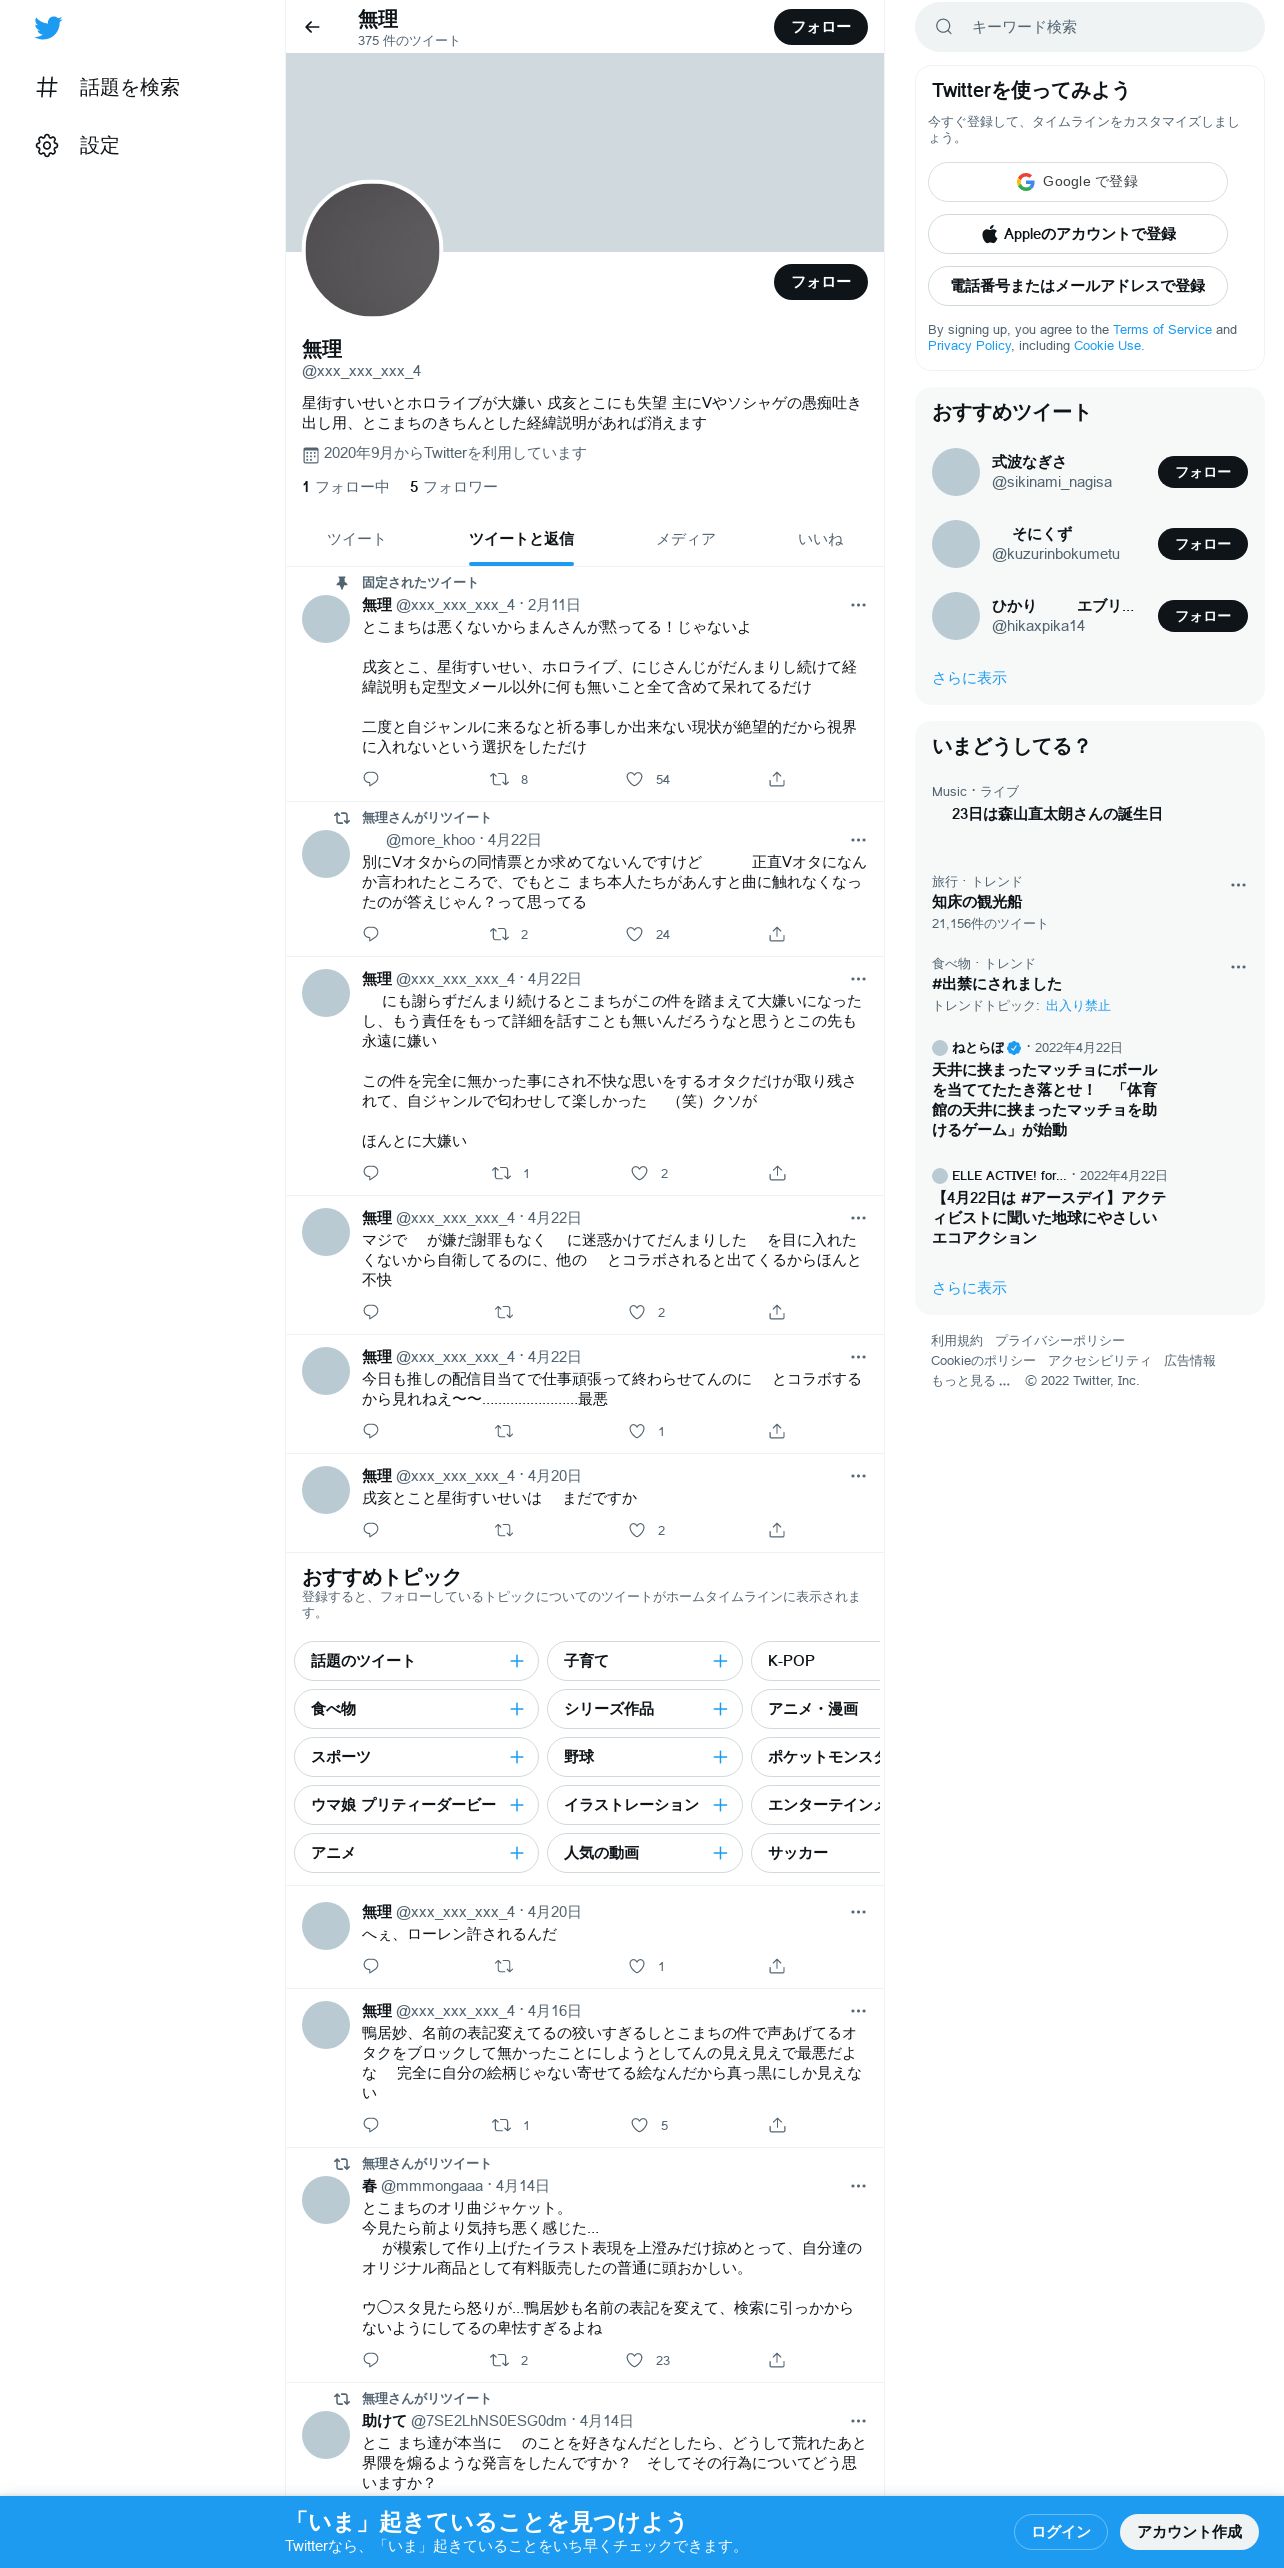Open more options for 知床の観光船 trend
Screen dimensions: 1284x2568
pyautogui.click(x=1238, y=885)
